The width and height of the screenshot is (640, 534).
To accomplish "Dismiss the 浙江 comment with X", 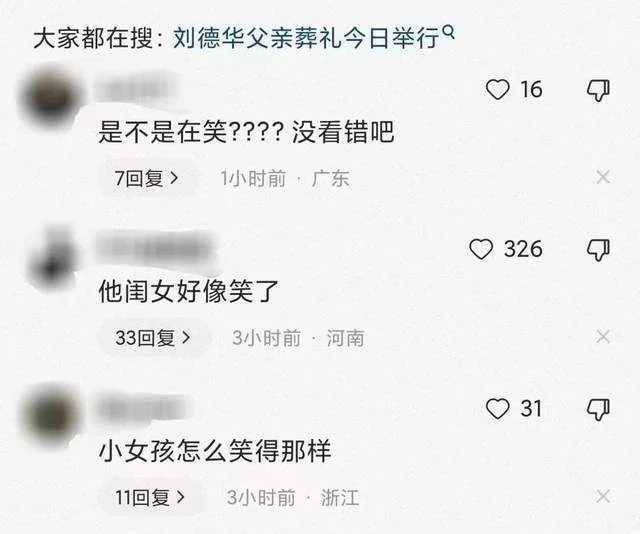I will pyautogui.click(x=603, y=496).
